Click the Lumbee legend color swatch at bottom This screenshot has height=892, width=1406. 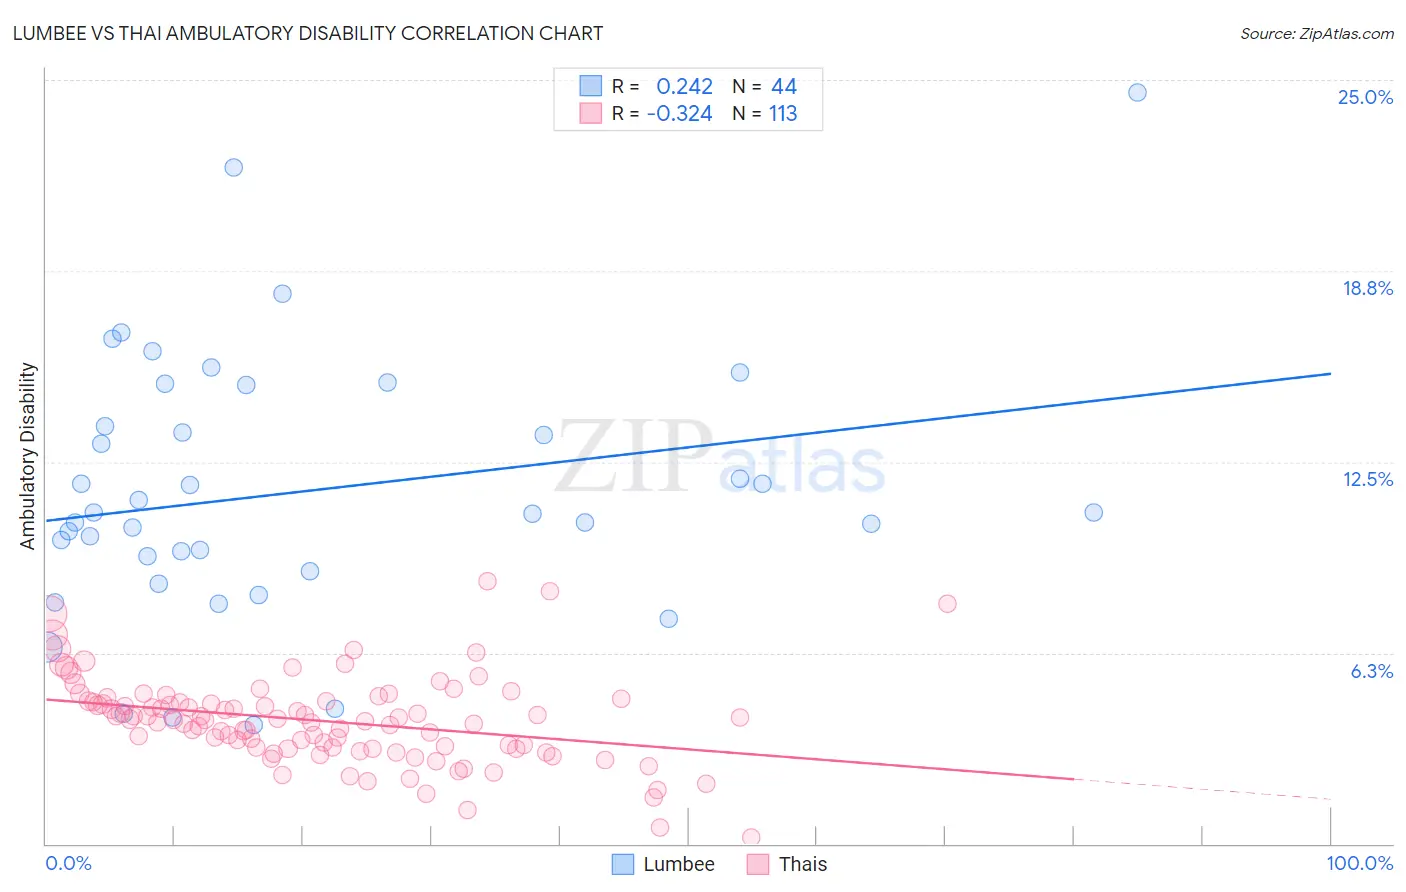pos(623,864)
